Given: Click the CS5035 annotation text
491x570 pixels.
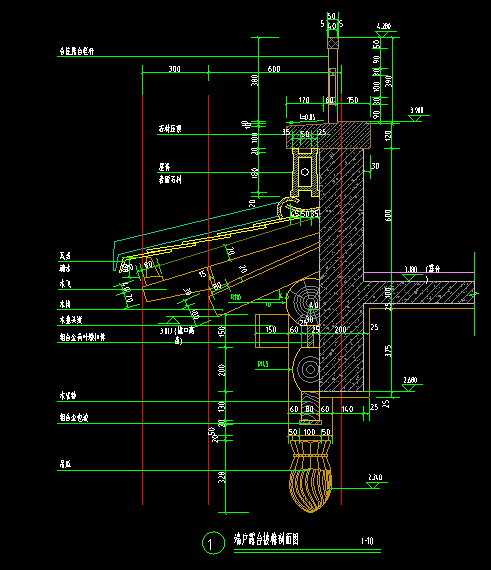Looking at the screenshot, I should 305,213.
